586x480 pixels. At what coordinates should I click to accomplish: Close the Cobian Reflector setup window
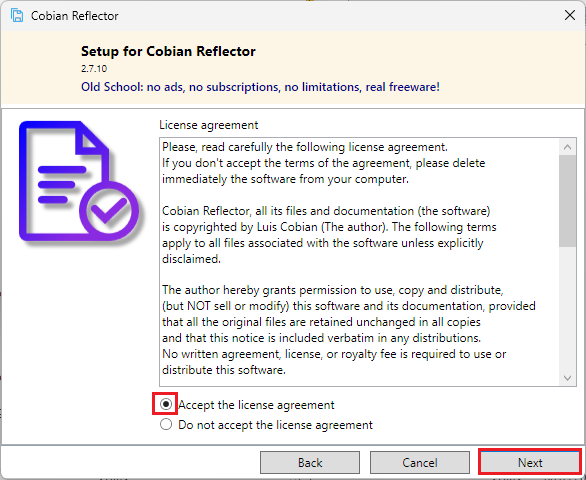tap(570, 15)
